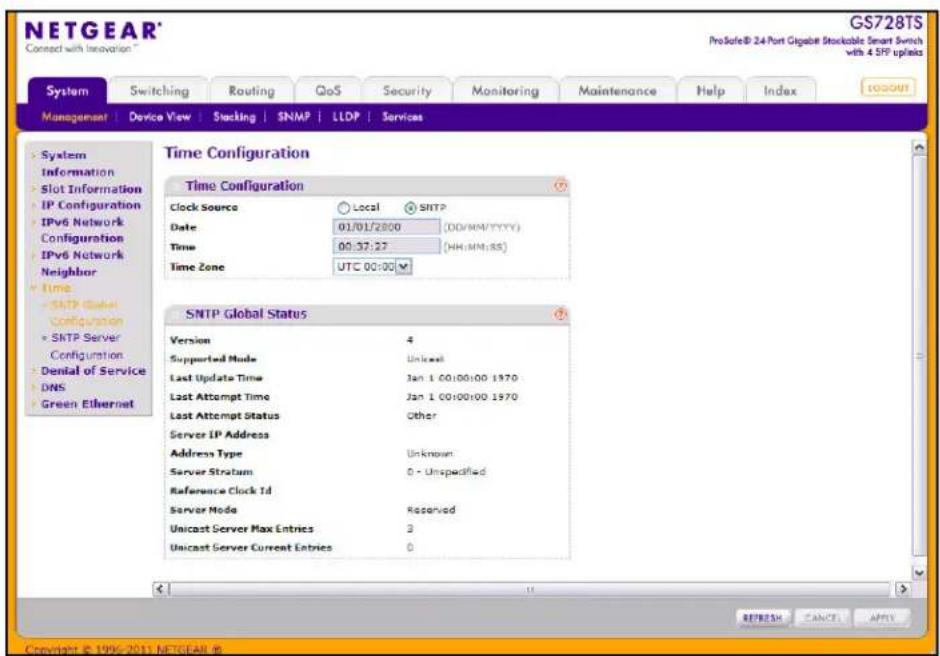Click the GS728TS model name
Screen dimensions: 940x656
point(886,23)
